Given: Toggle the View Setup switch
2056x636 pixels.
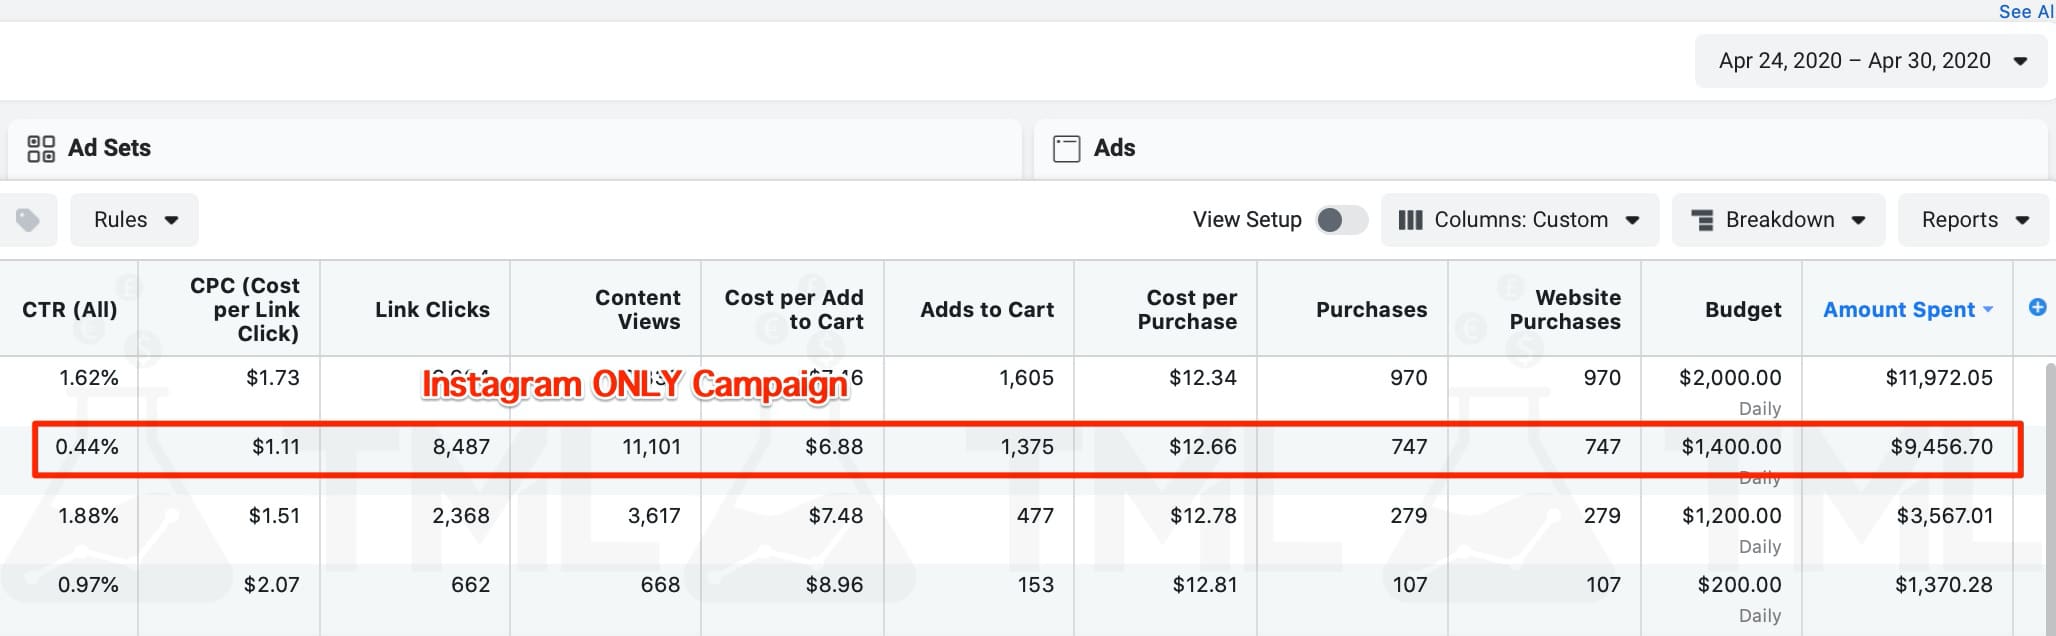Looking at the screenshot, I should click(1341, 220).
